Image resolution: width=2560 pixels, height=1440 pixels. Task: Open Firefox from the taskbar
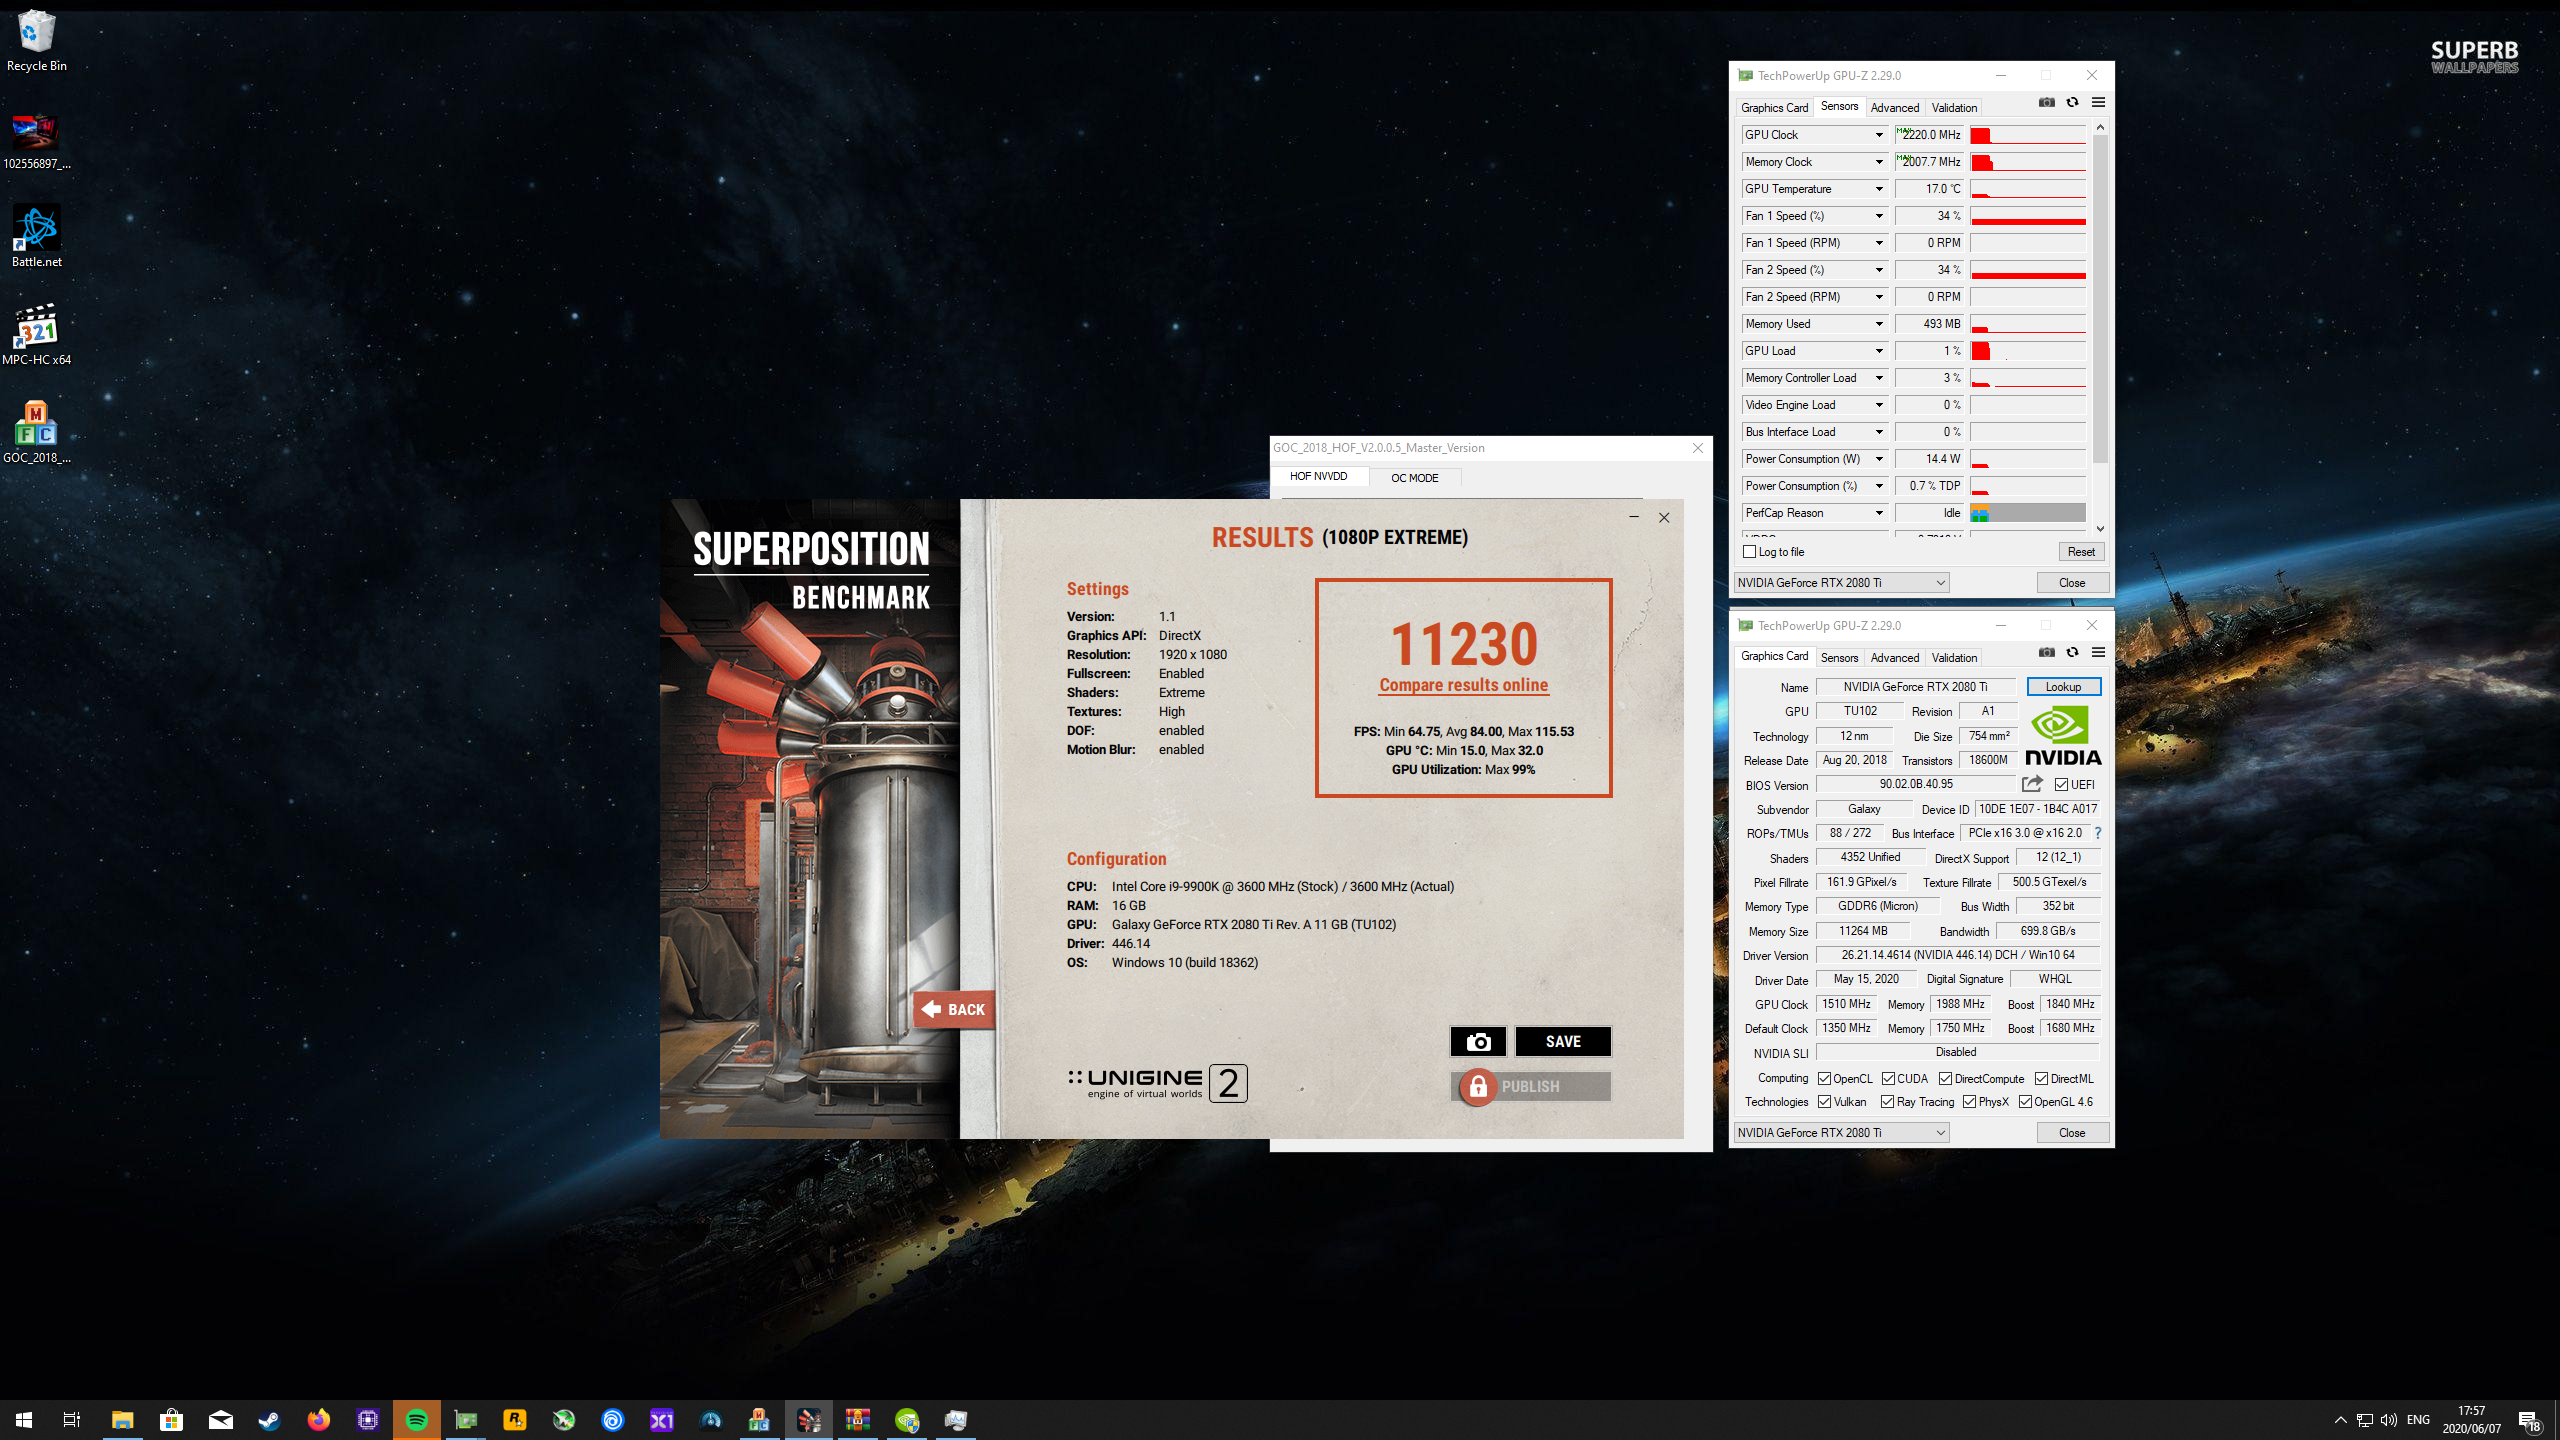tap(319, 1420)
